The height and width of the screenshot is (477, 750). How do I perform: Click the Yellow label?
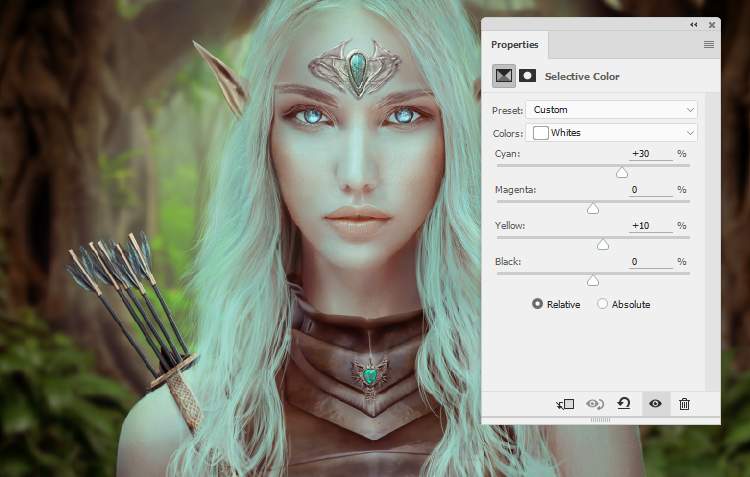(x=510, y=225)
